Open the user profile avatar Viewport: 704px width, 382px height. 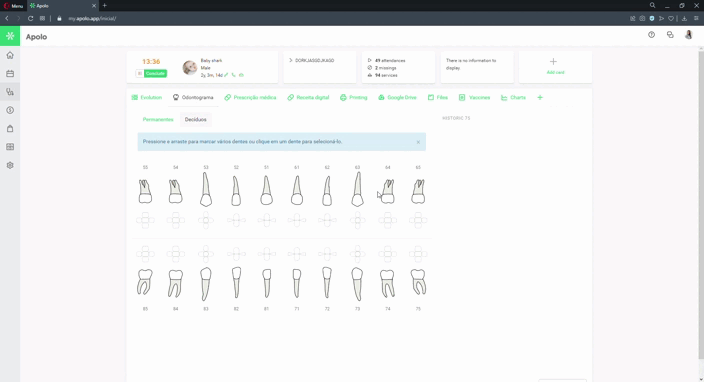[x=688, y=35]
